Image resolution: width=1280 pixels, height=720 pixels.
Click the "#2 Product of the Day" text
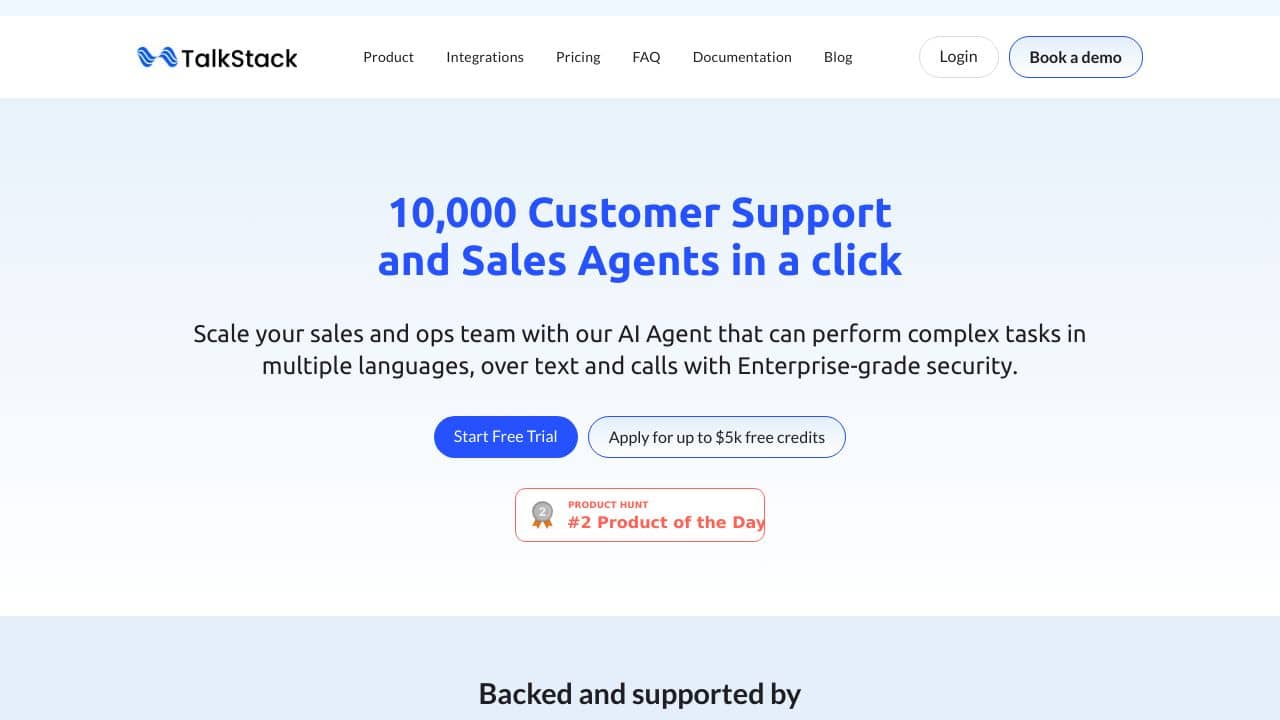666,522
